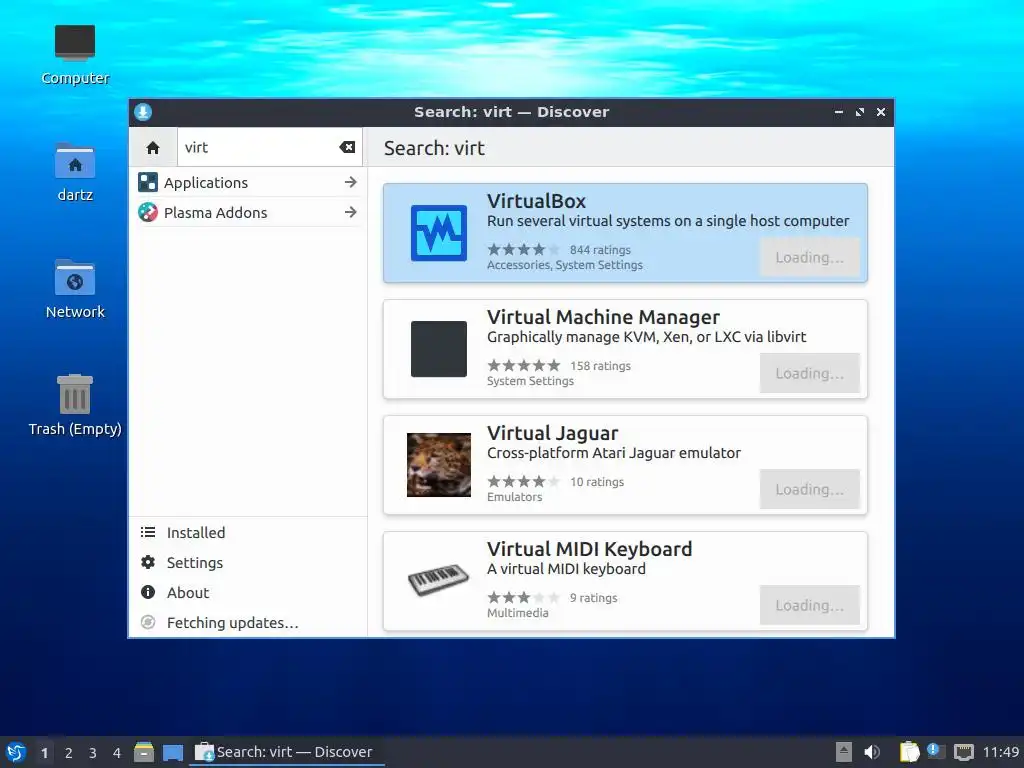Screen dimensions: 1024x768
Task: Open the Lubuntu application menu
Action: (16, 752)
